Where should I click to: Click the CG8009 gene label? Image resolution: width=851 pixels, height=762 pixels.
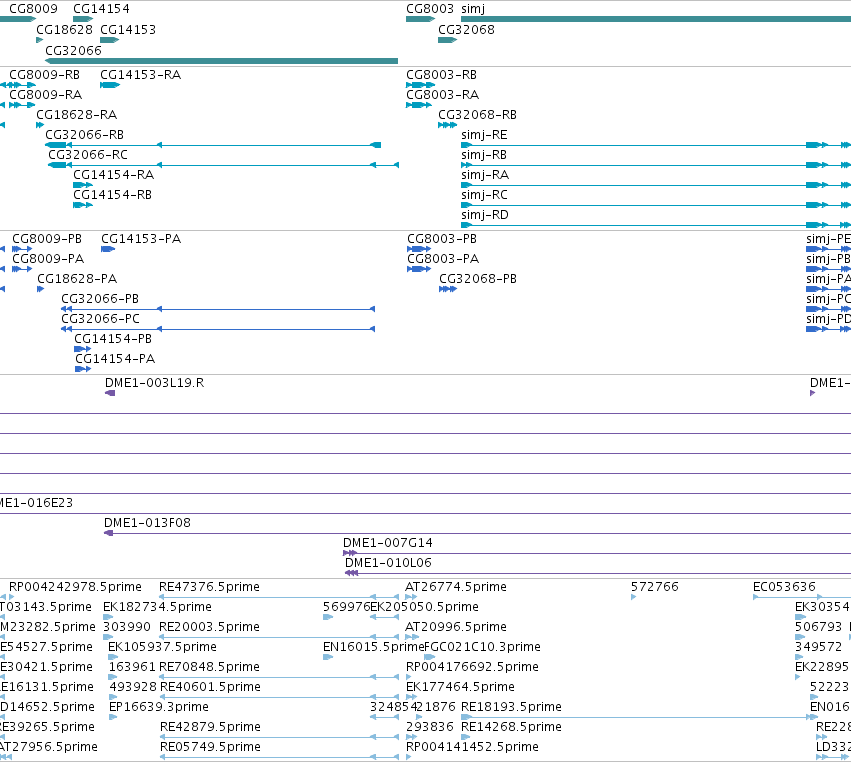33,9
